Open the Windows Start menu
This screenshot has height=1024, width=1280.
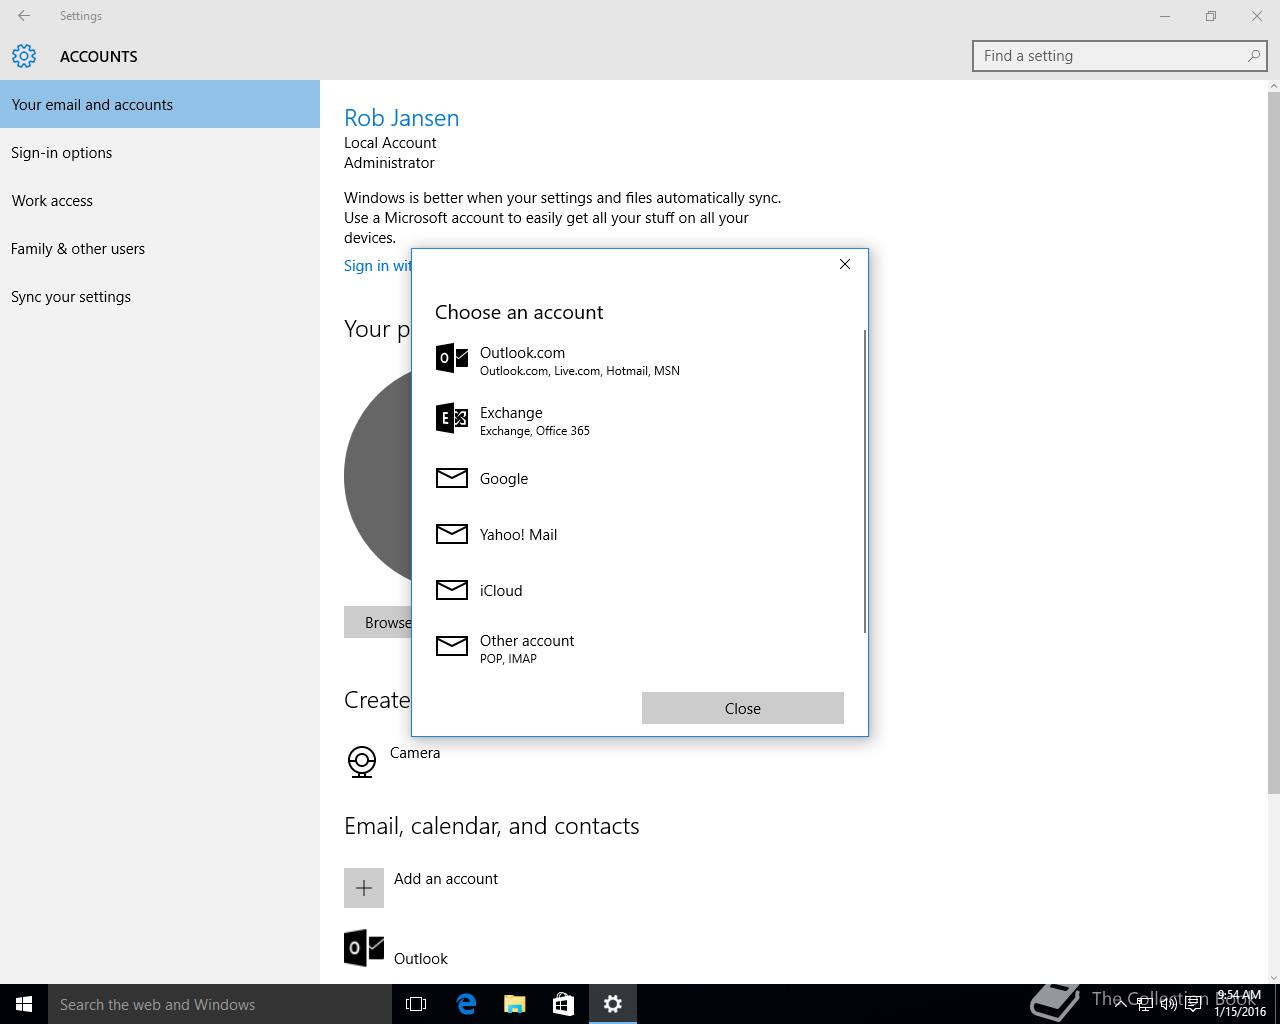[x=24, y=1004]
